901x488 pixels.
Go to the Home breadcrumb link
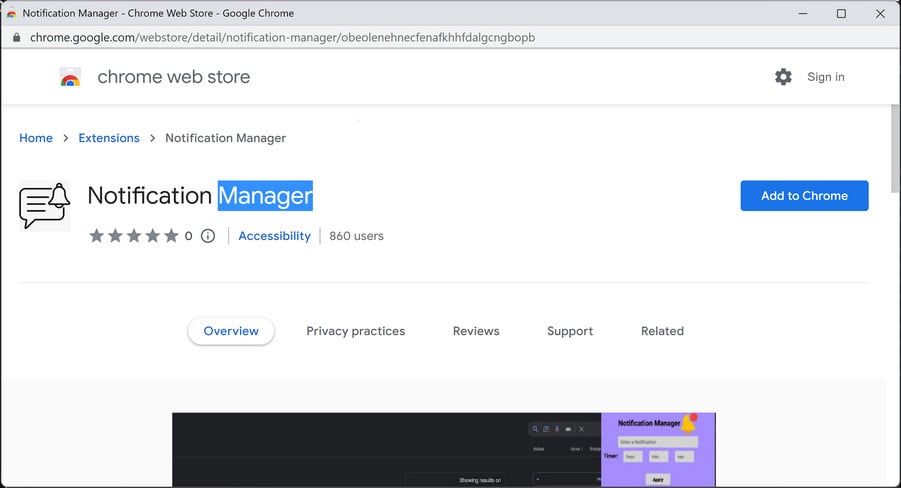[x=36, y=138]
